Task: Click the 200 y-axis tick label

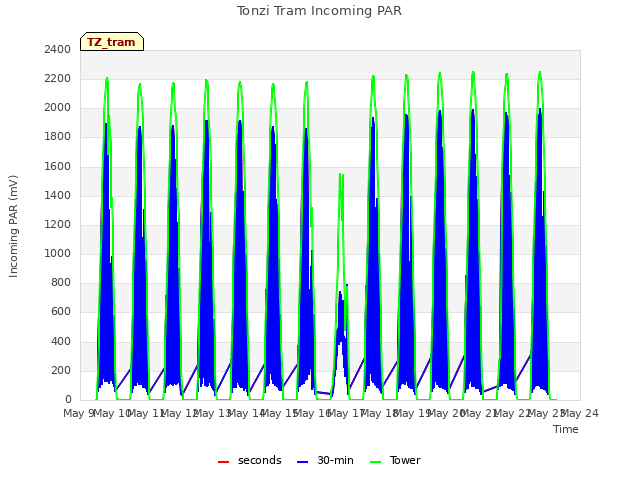Action: (x=61, y=371)
